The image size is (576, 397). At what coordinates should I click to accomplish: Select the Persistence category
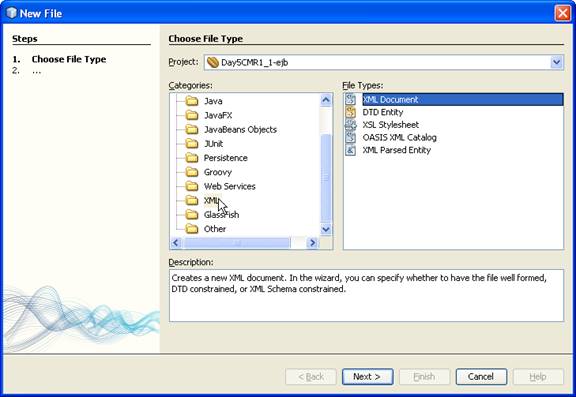coord(226,158)
